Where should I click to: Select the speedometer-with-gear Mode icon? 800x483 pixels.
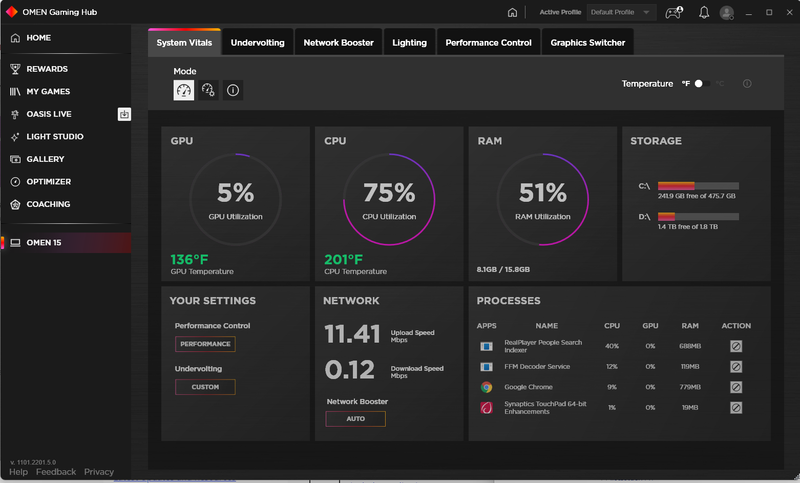(x=208, y=90)
